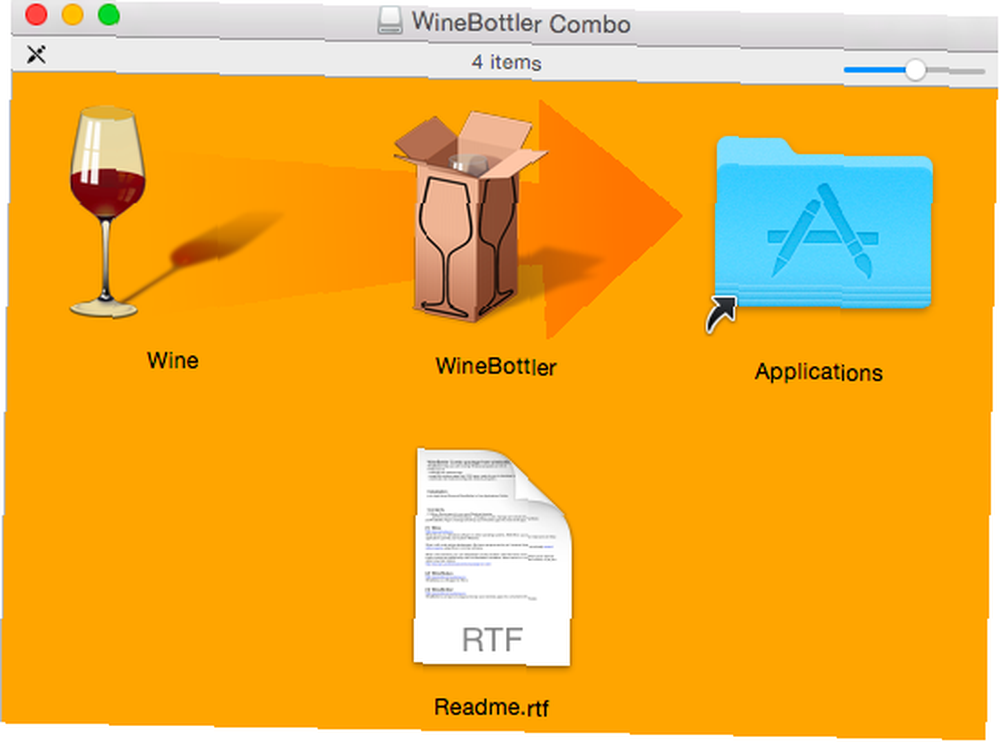Select the Readme.rtf document icon
The height and width of the screenshot is (742, 1000).
coord(492,556)
